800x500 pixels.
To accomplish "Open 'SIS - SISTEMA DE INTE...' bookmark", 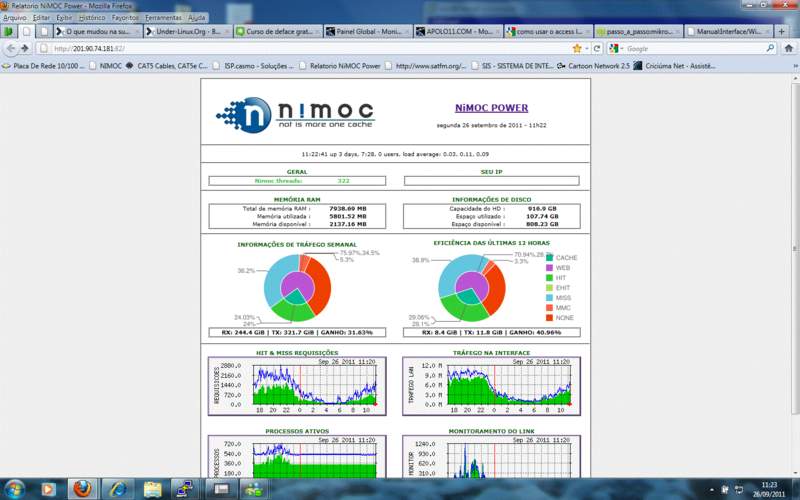I will tap(512, 66).
